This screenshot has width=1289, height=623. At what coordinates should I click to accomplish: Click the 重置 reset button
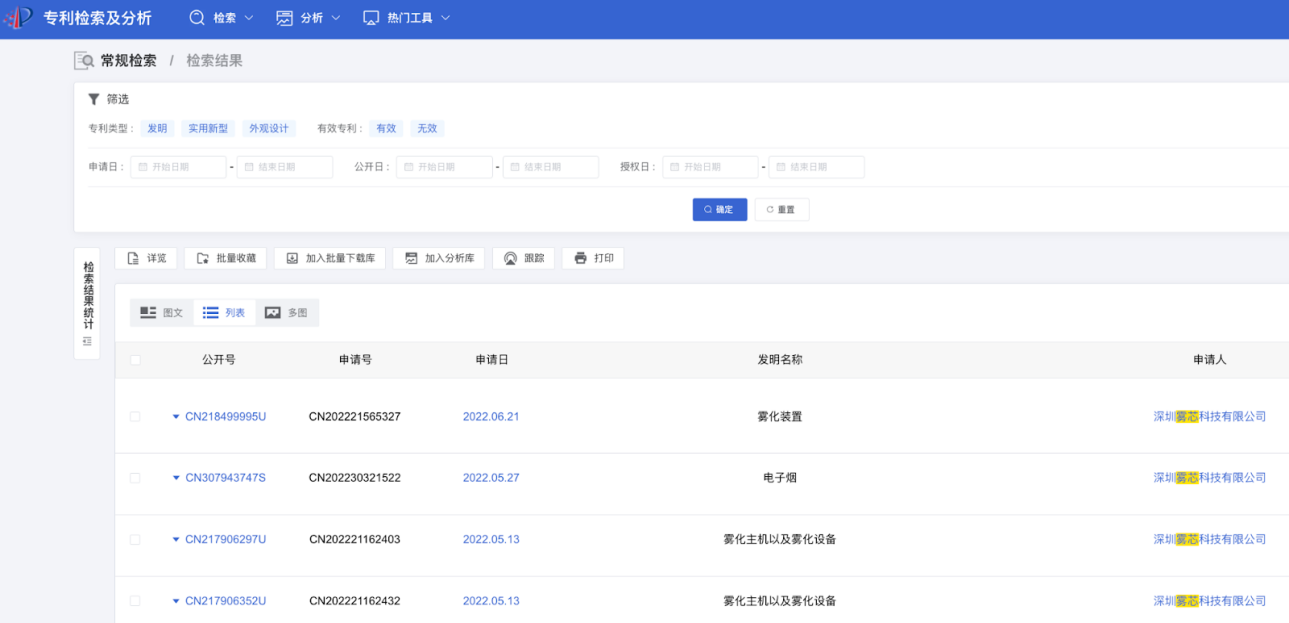click(x=782, y=210)
